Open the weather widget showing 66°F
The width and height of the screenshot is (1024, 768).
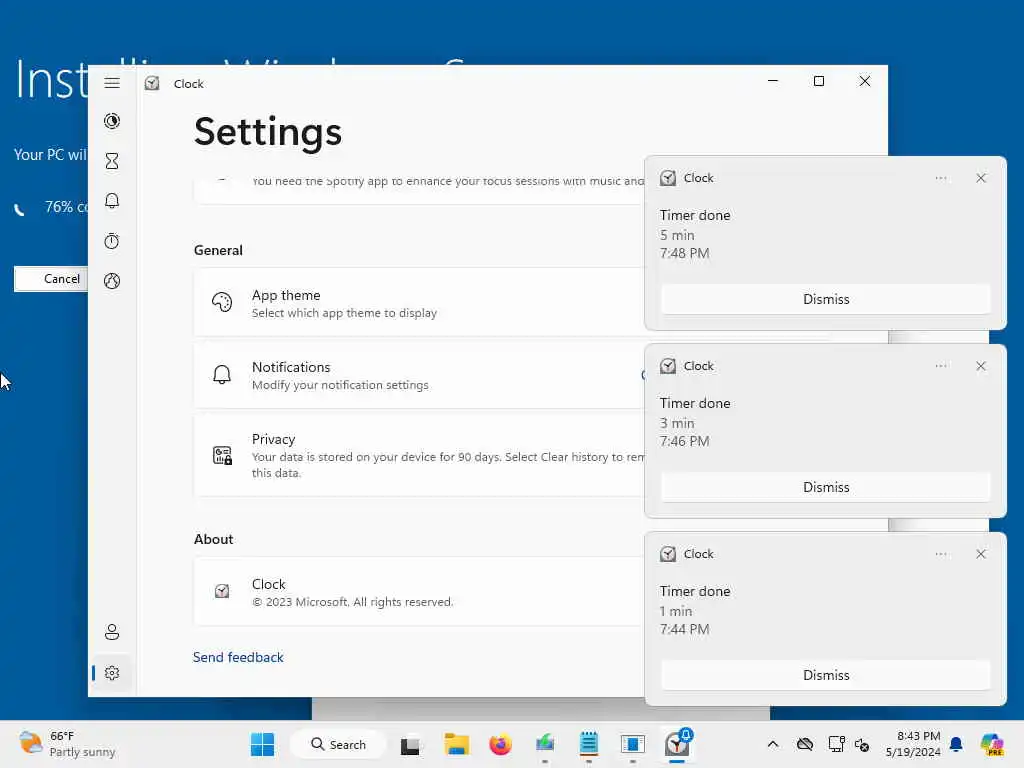67,744
